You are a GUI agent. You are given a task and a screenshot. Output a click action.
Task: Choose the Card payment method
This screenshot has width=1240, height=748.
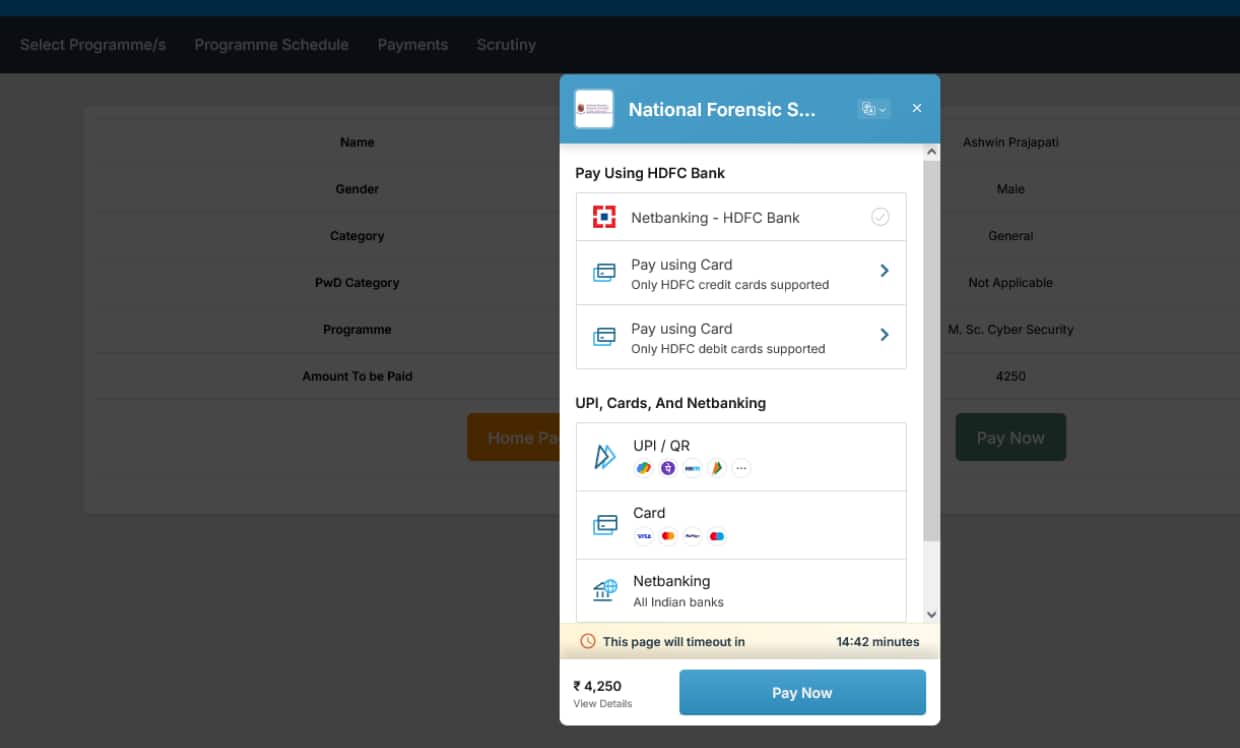coord(741,525)
